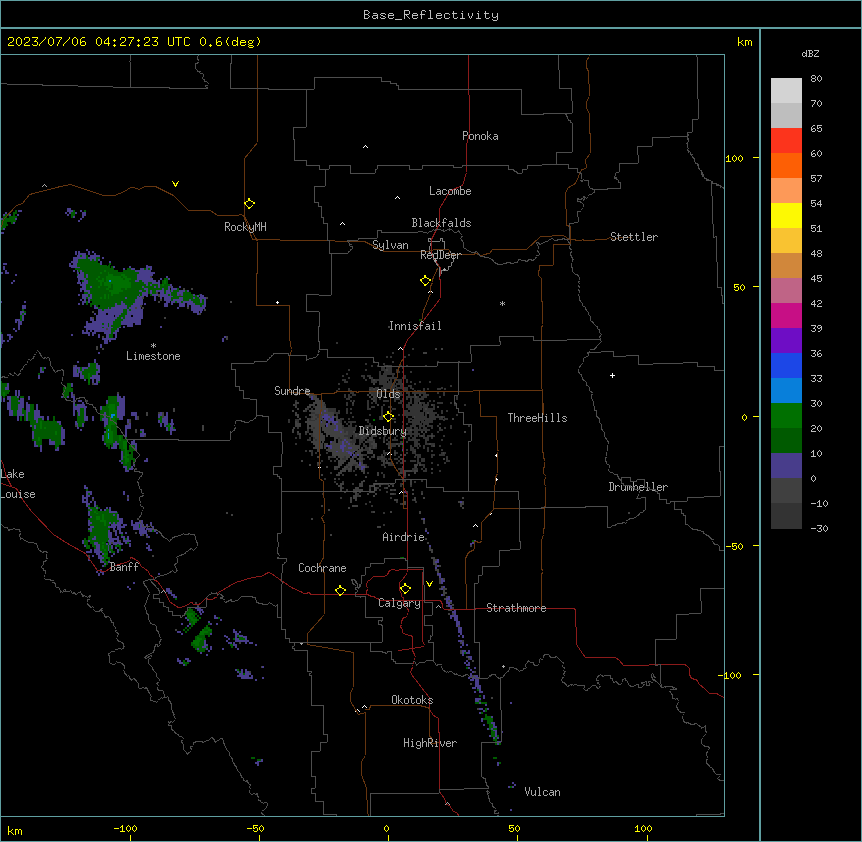
Task: Select the slate purple 10 dBZ legend swatch
Action: [786, 466]
